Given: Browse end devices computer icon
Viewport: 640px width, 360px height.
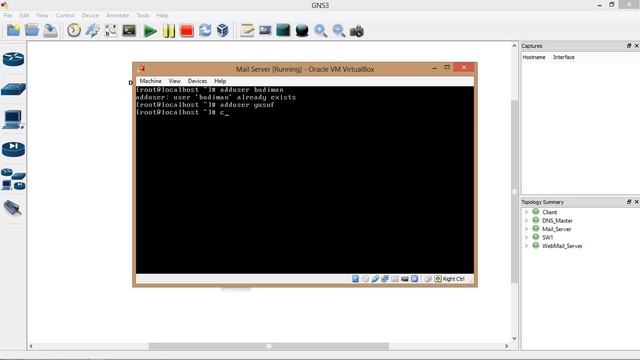Looking at the screenshot, I should click(x=13, y=120).
